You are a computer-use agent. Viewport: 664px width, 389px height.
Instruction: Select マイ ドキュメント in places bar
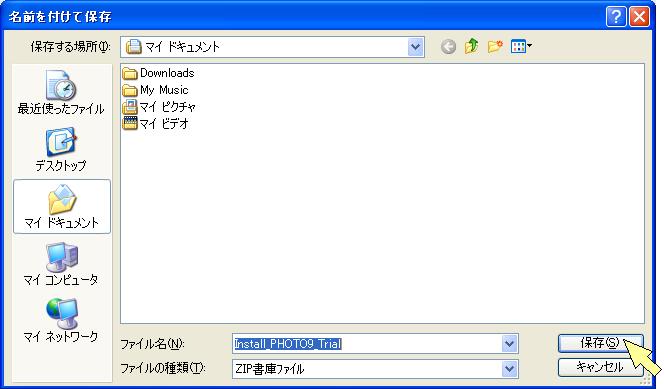coord(62,207)
